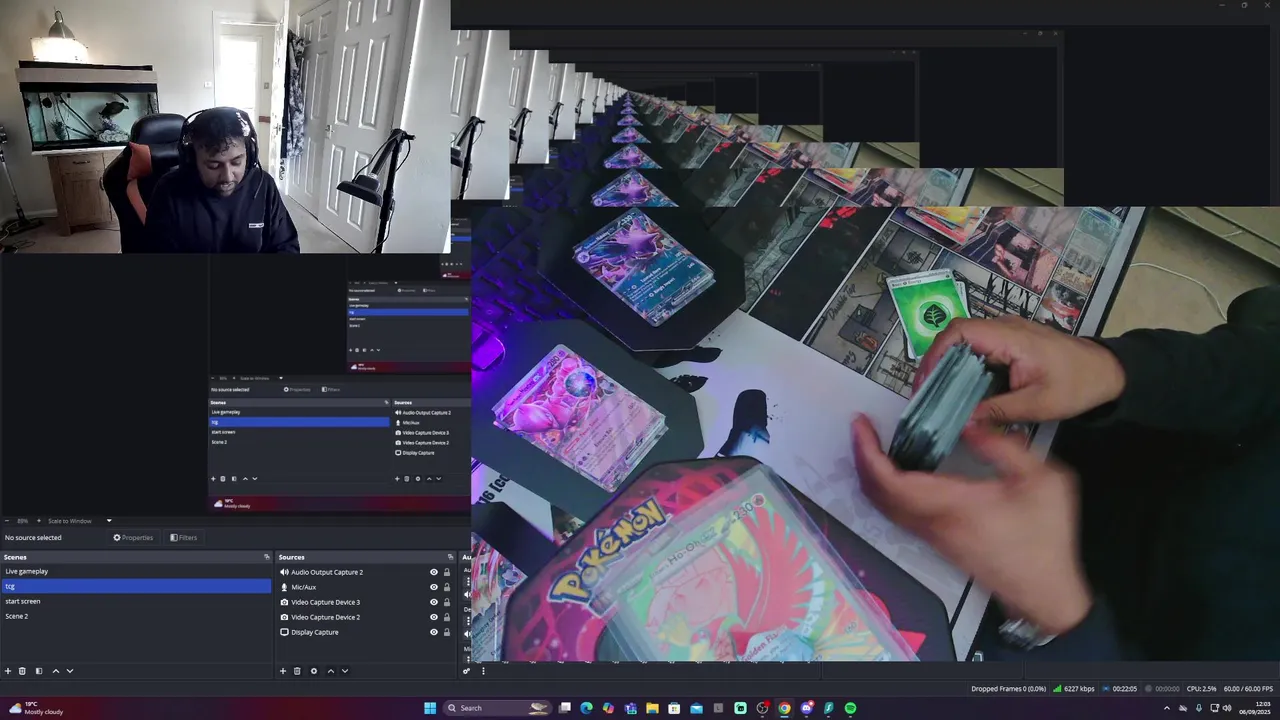Open Discord from the taskbar
Image resolution: width=1280 pixels, height=720 pixels.
point(806,708)
